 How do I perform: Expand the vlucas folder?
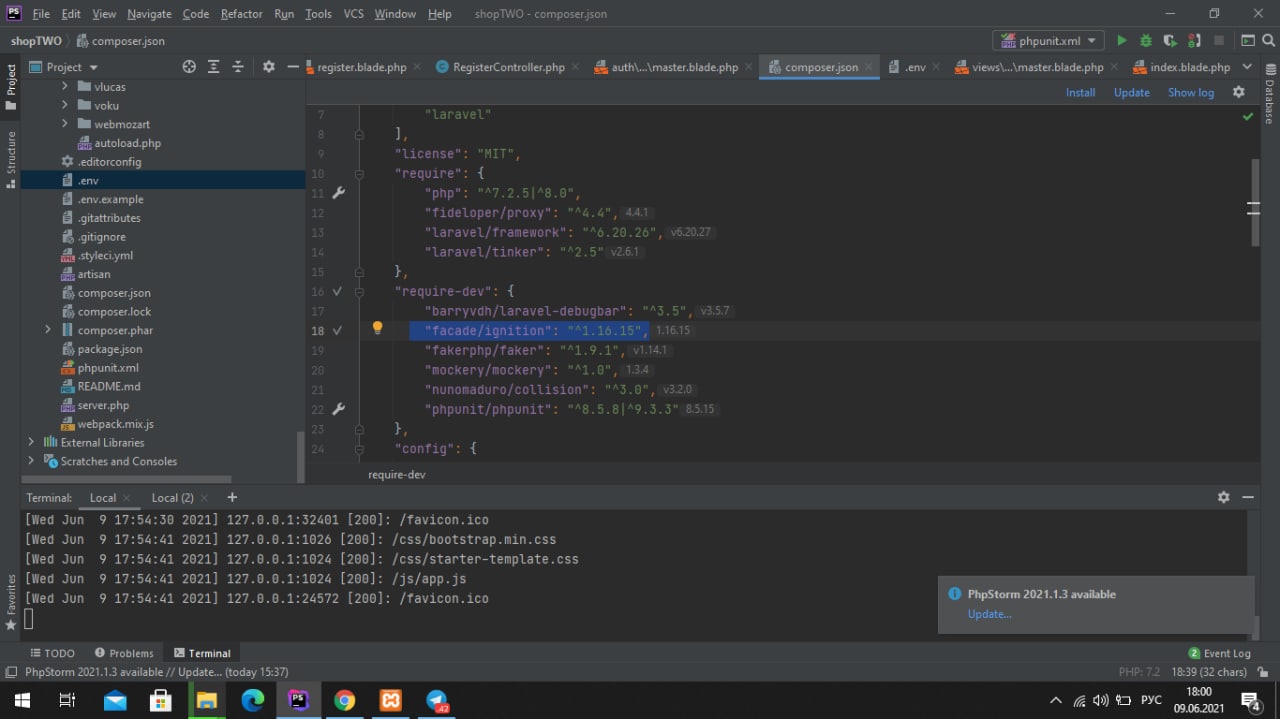pyautogui.click(x=65, y=87)
